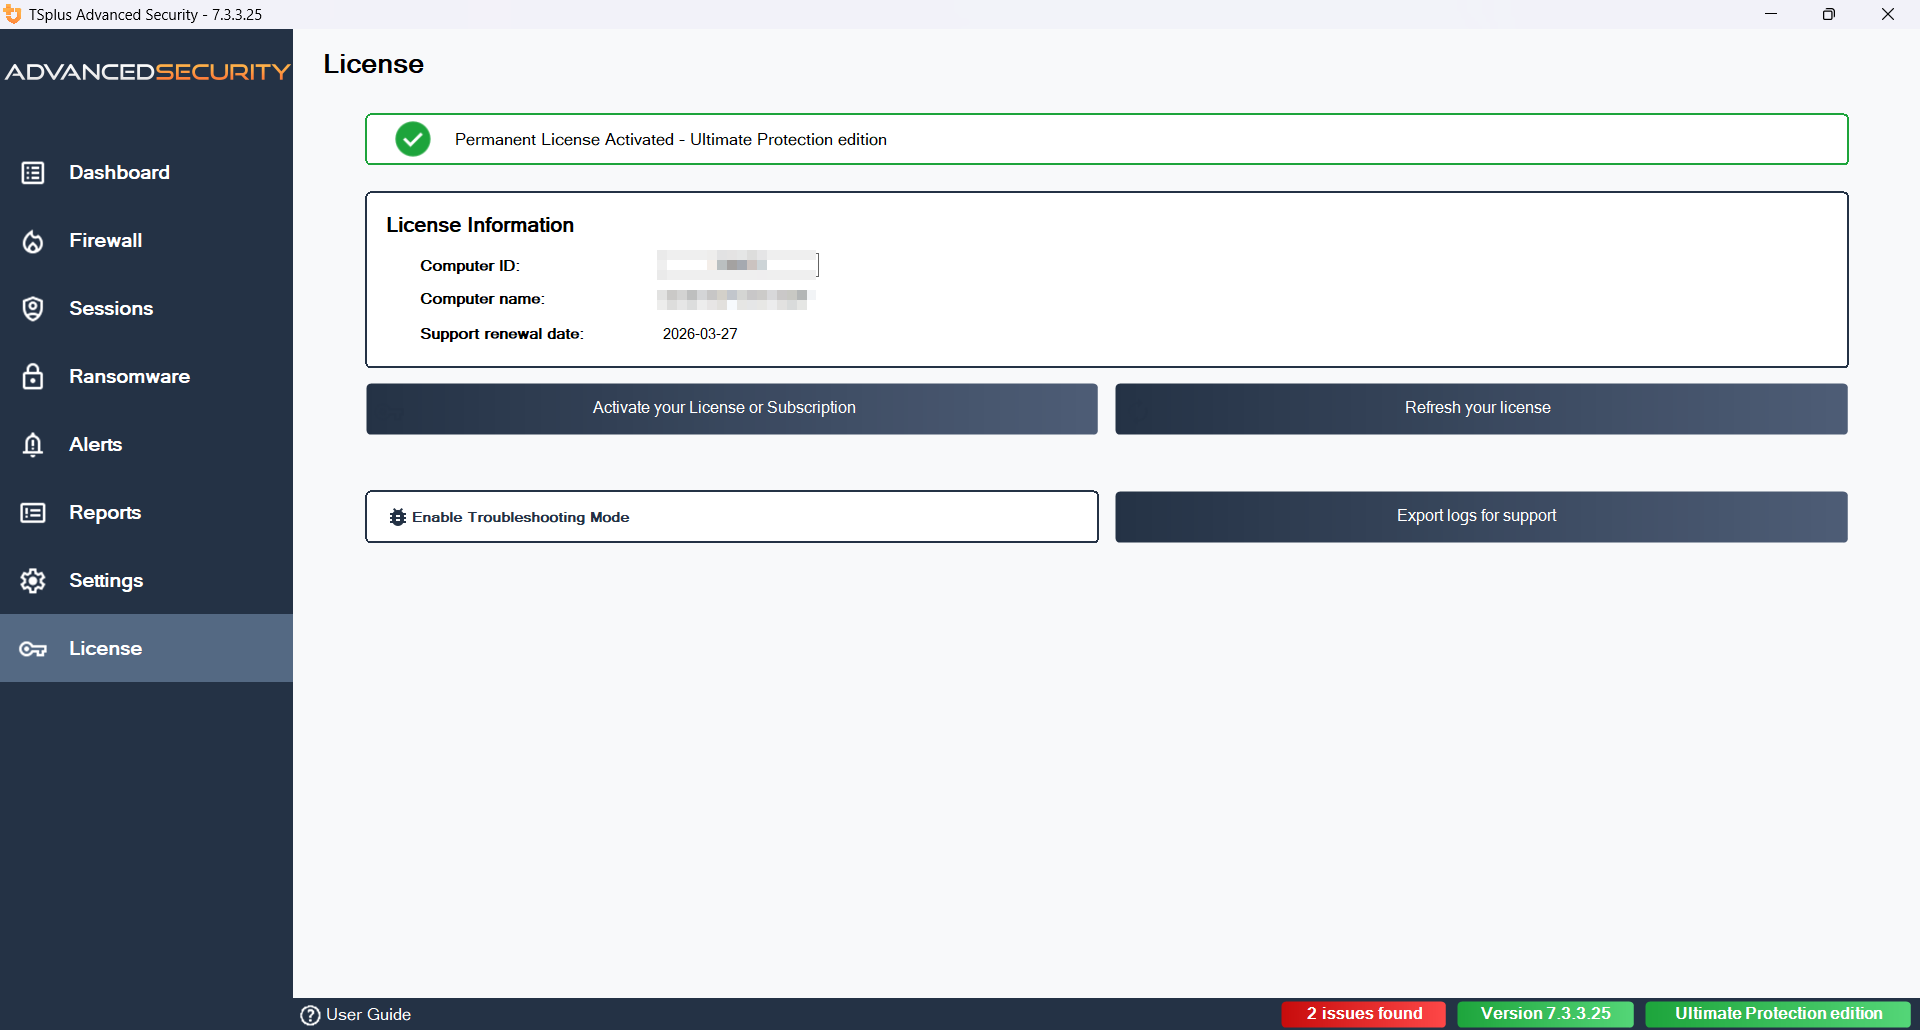The width and height of the screenshot is (1920, 1030).
Task: Go to the Dashboard menu label
Action: 119,172
